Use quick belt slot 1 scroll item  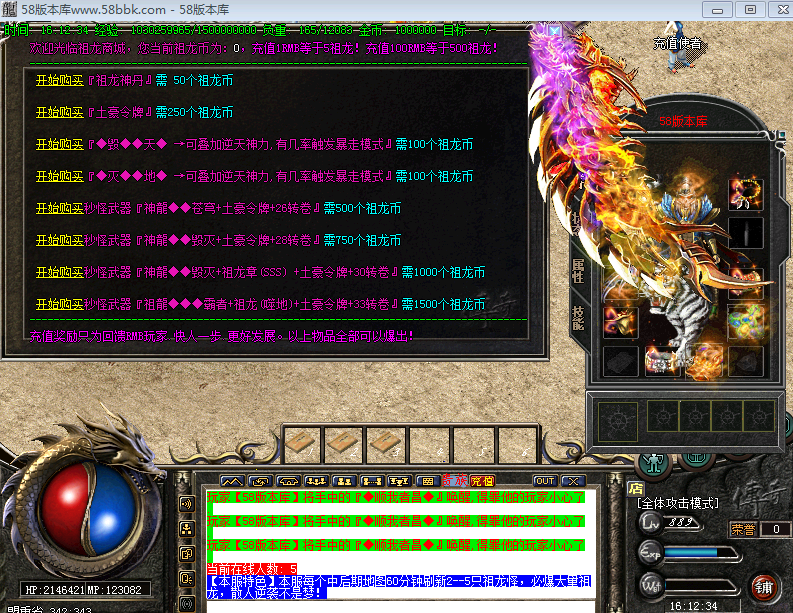tap(303, 445)
